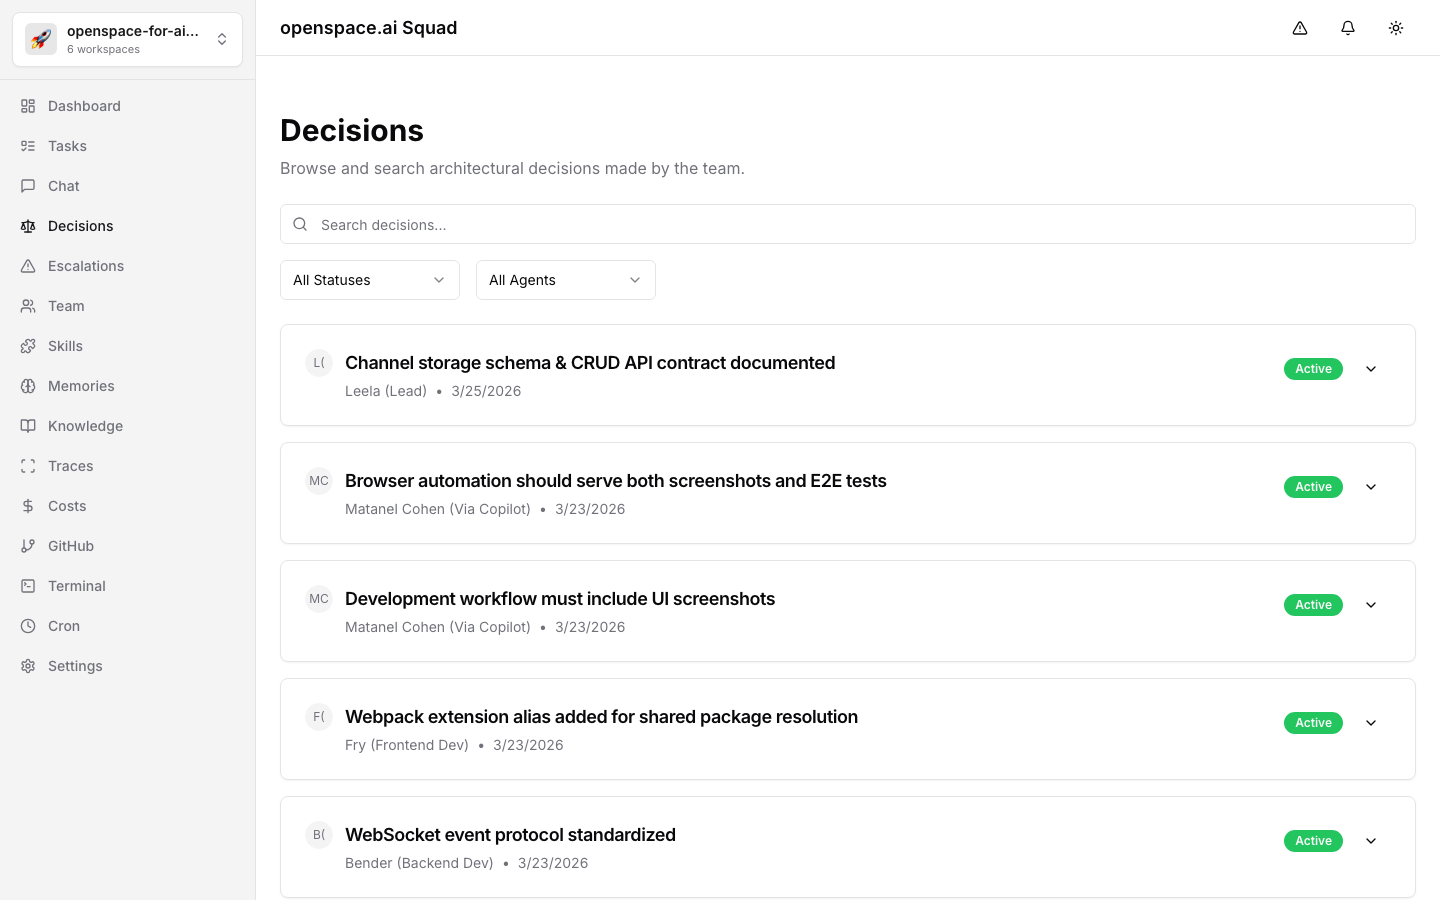The image size is (1440, 900).
Task: Select the Tasks icon in the sidebar
Action: (x=28, y=146)
